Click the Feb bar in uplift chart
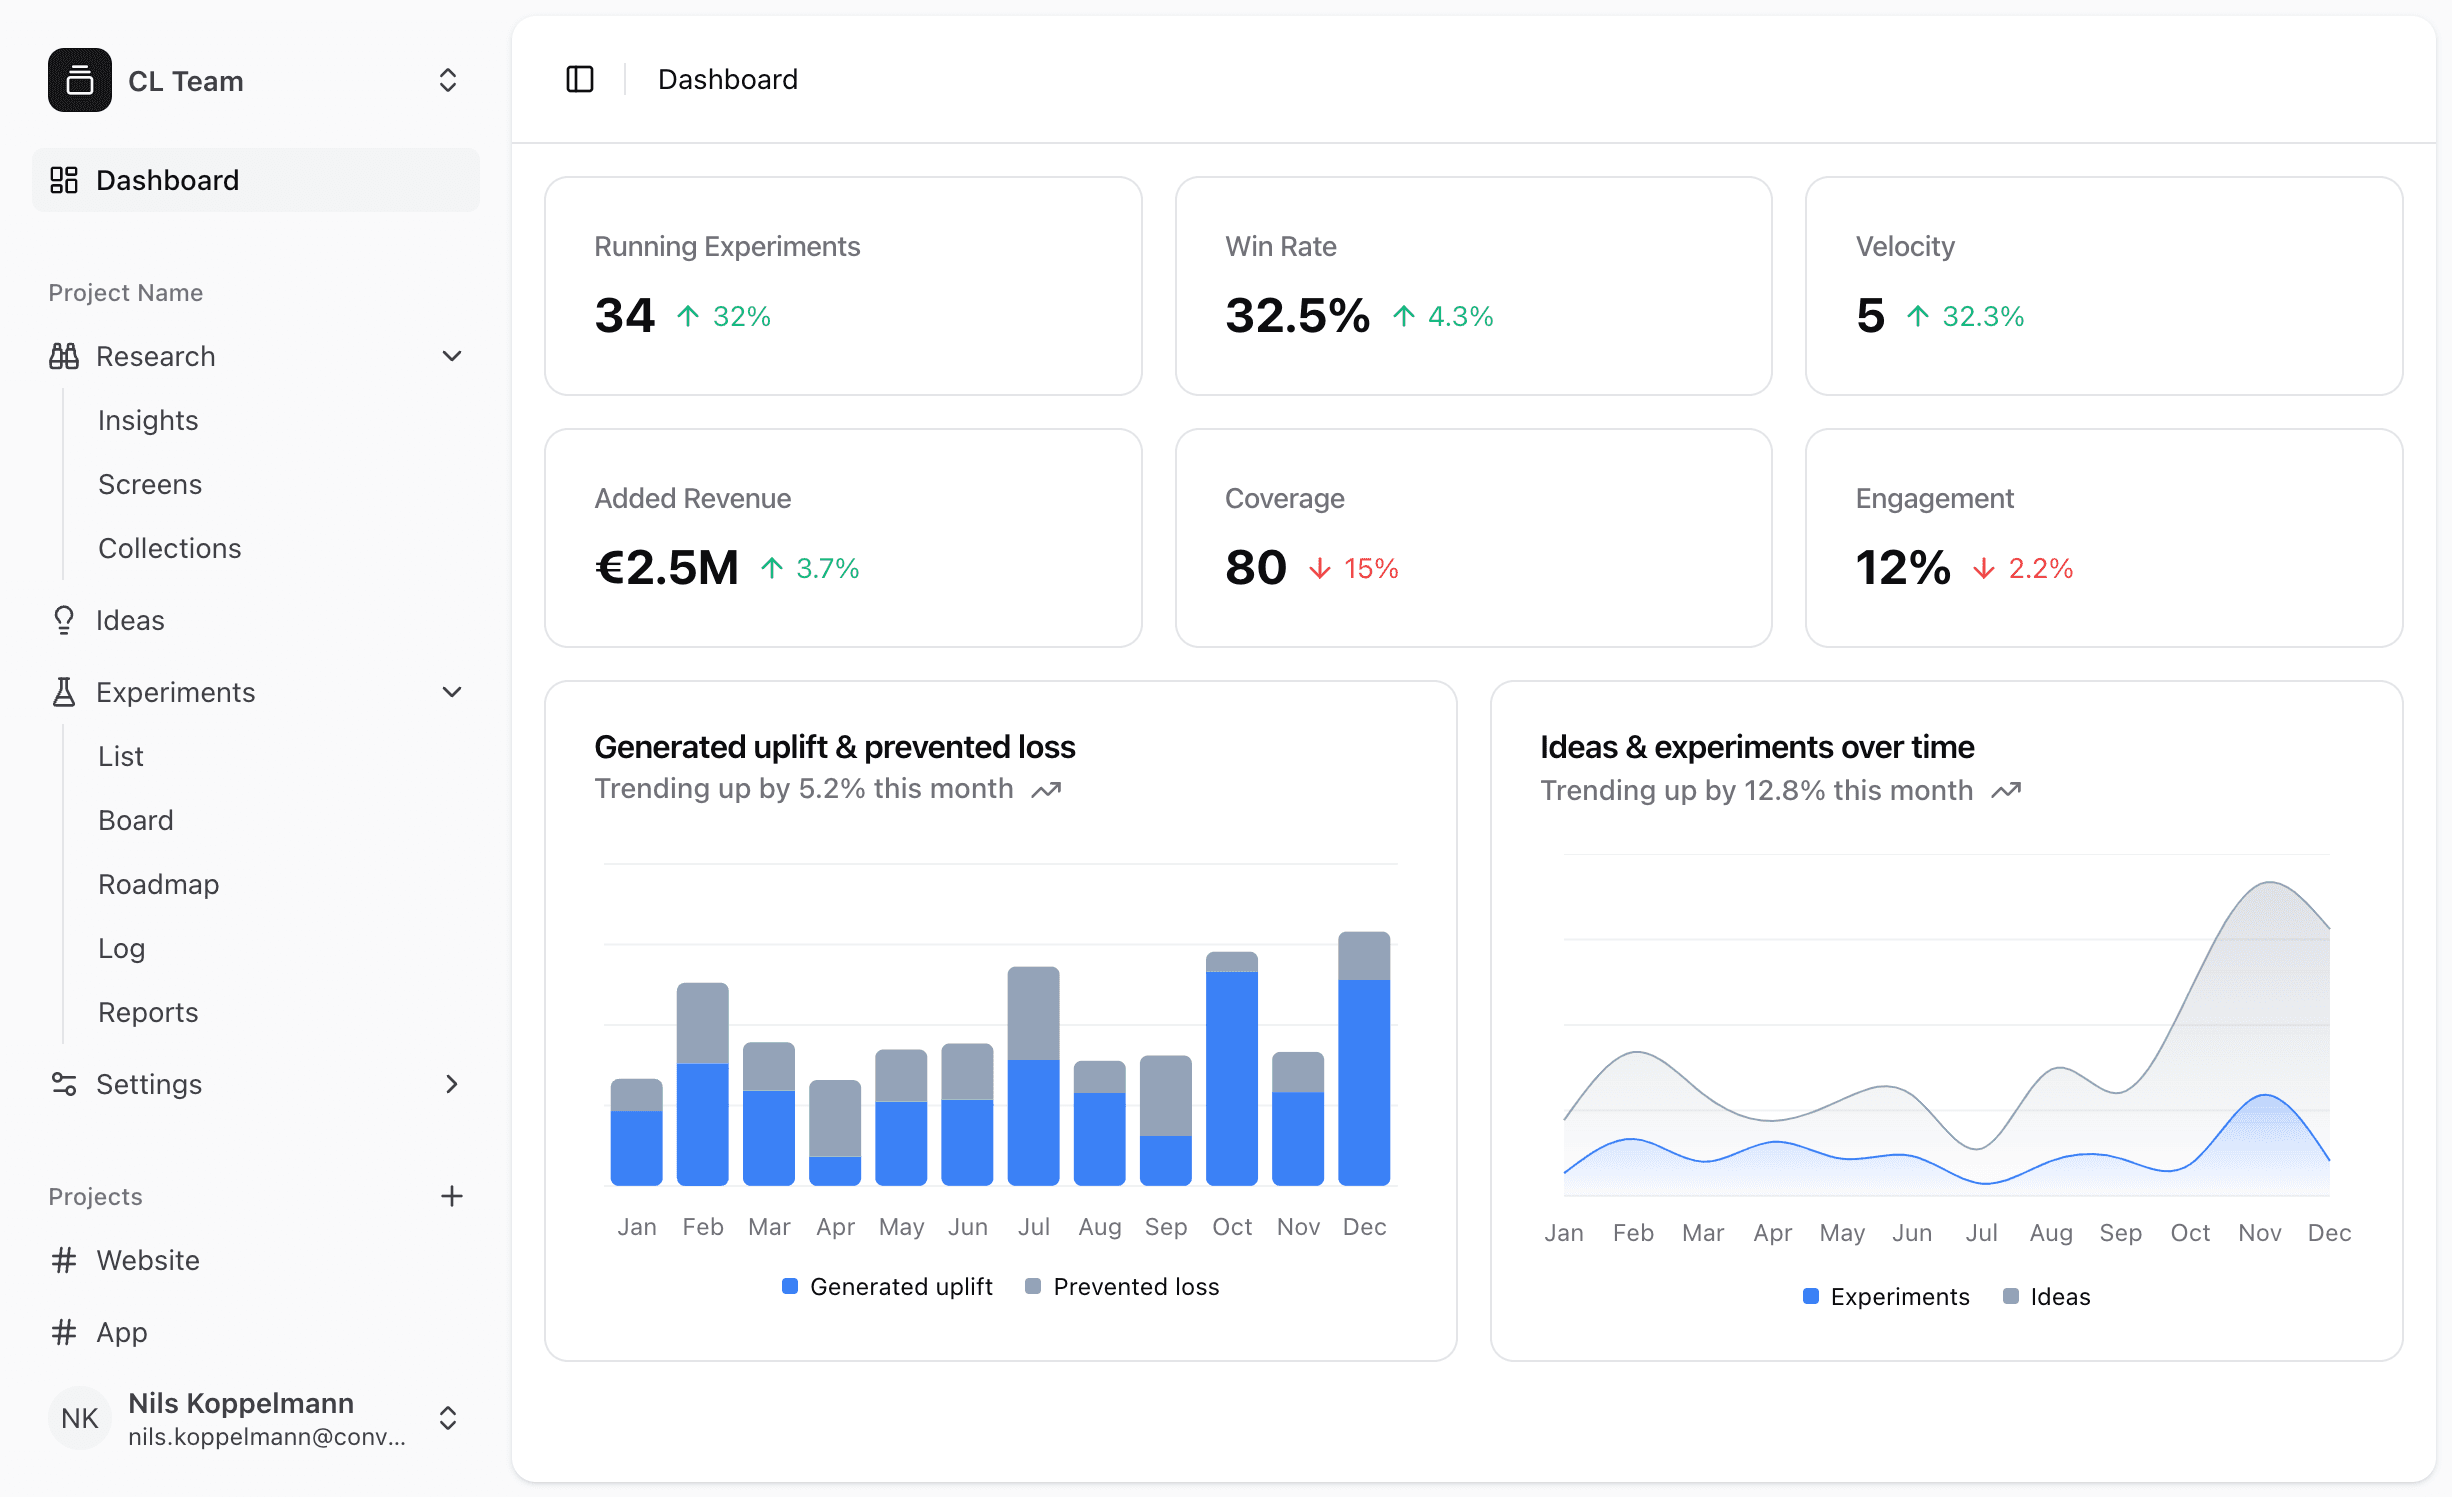This screenshot has height=1497, width=2452. tap(703, 1084)
